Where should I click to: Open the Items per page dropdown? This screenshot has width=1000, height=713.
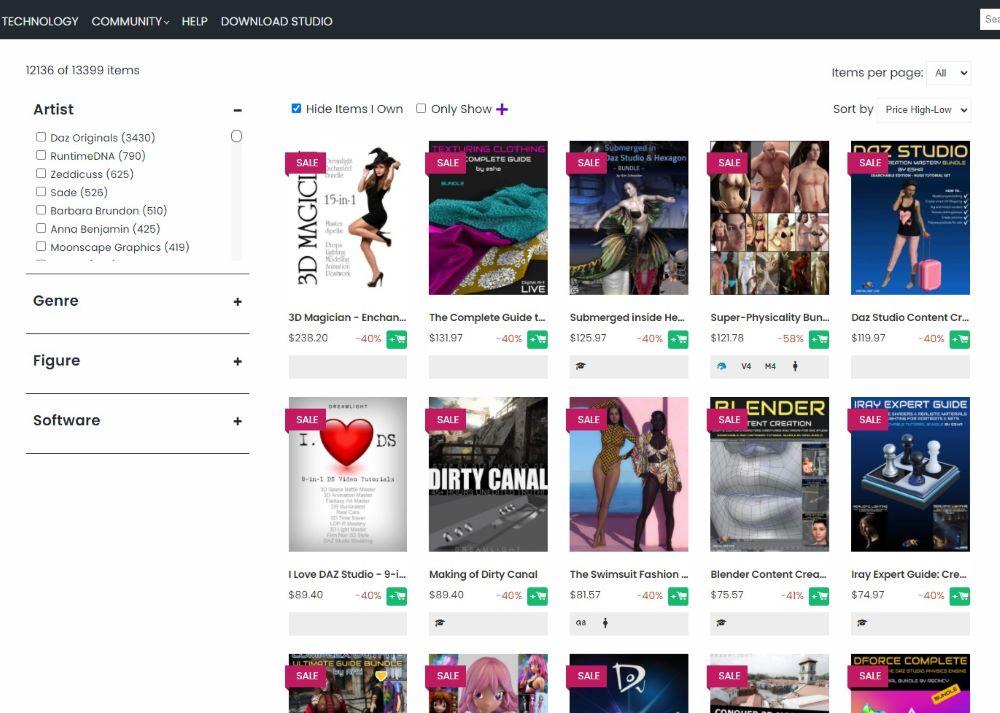[x=948, y=73]
